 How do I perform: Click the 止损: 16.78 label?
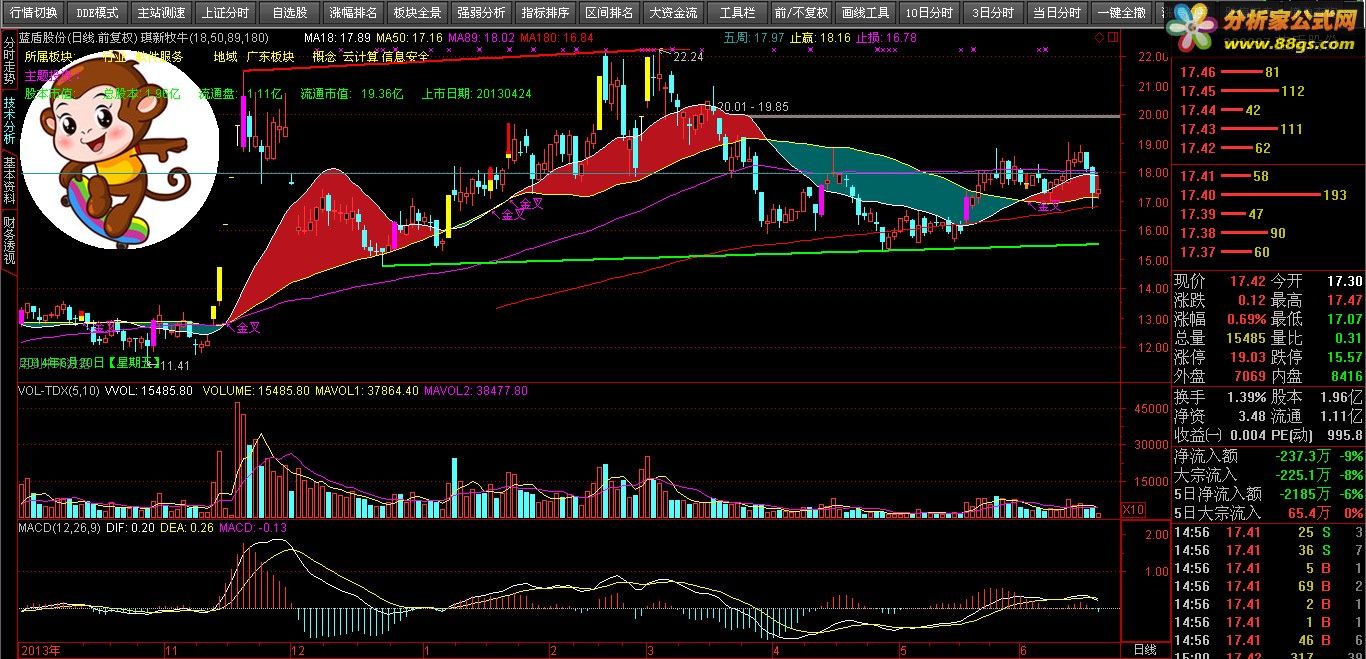click(886, 38)
